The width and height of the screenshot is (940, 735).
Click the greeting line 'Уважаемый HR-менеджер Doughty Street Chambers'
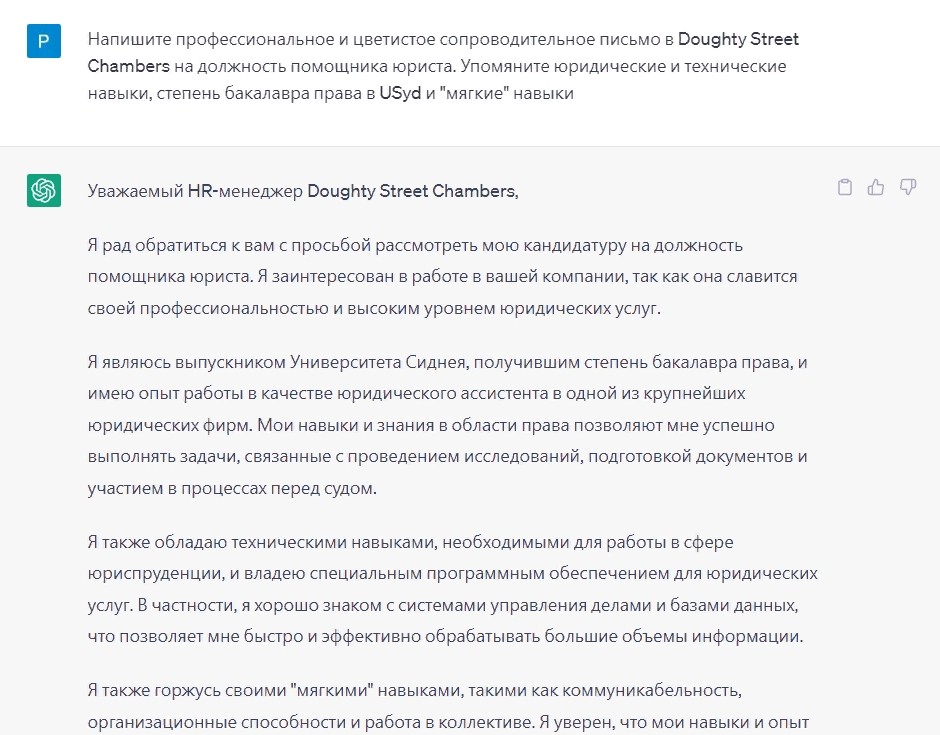[303, 191]
